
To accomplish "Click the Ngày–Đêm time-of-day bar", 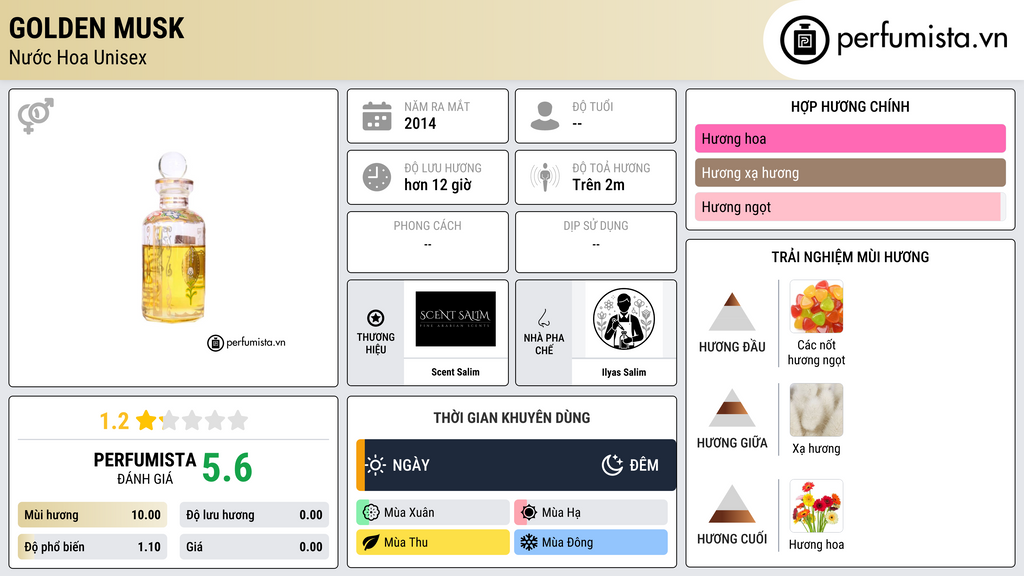I will (516, 465).
